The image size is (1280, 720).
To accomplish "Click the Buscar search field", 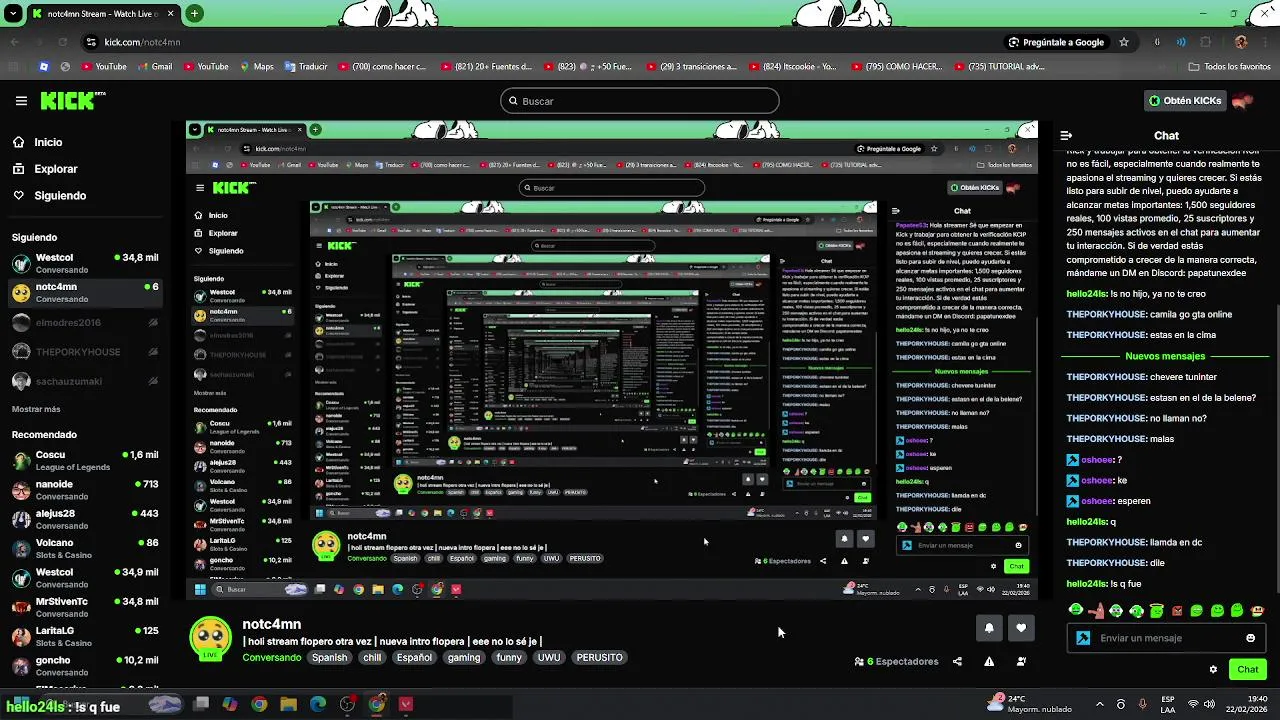I will pos(640,101).
